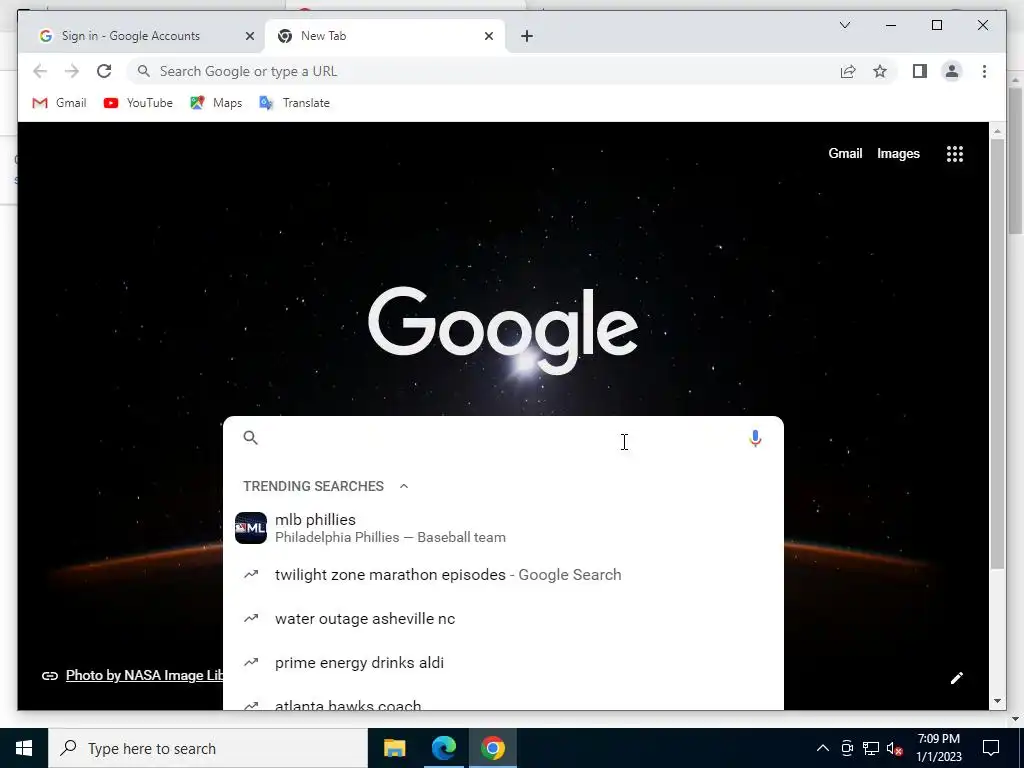Open a new tab with the plus button
Image resolution: width=1024 pixels, height=768 pixels.
pos(527,36)
